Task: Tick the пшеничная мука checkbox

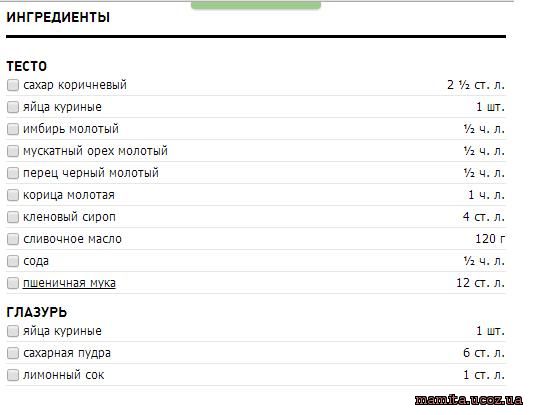Action: point(13,283)
